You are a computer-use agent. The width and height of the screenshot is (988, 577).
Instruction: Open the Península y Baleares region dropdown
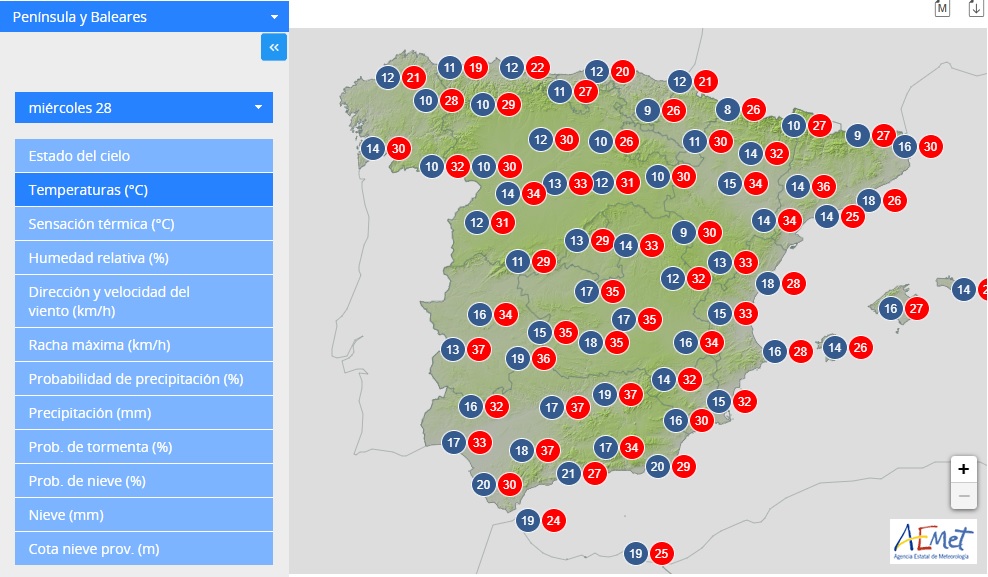pyautogui.click(x=144, y=17)
